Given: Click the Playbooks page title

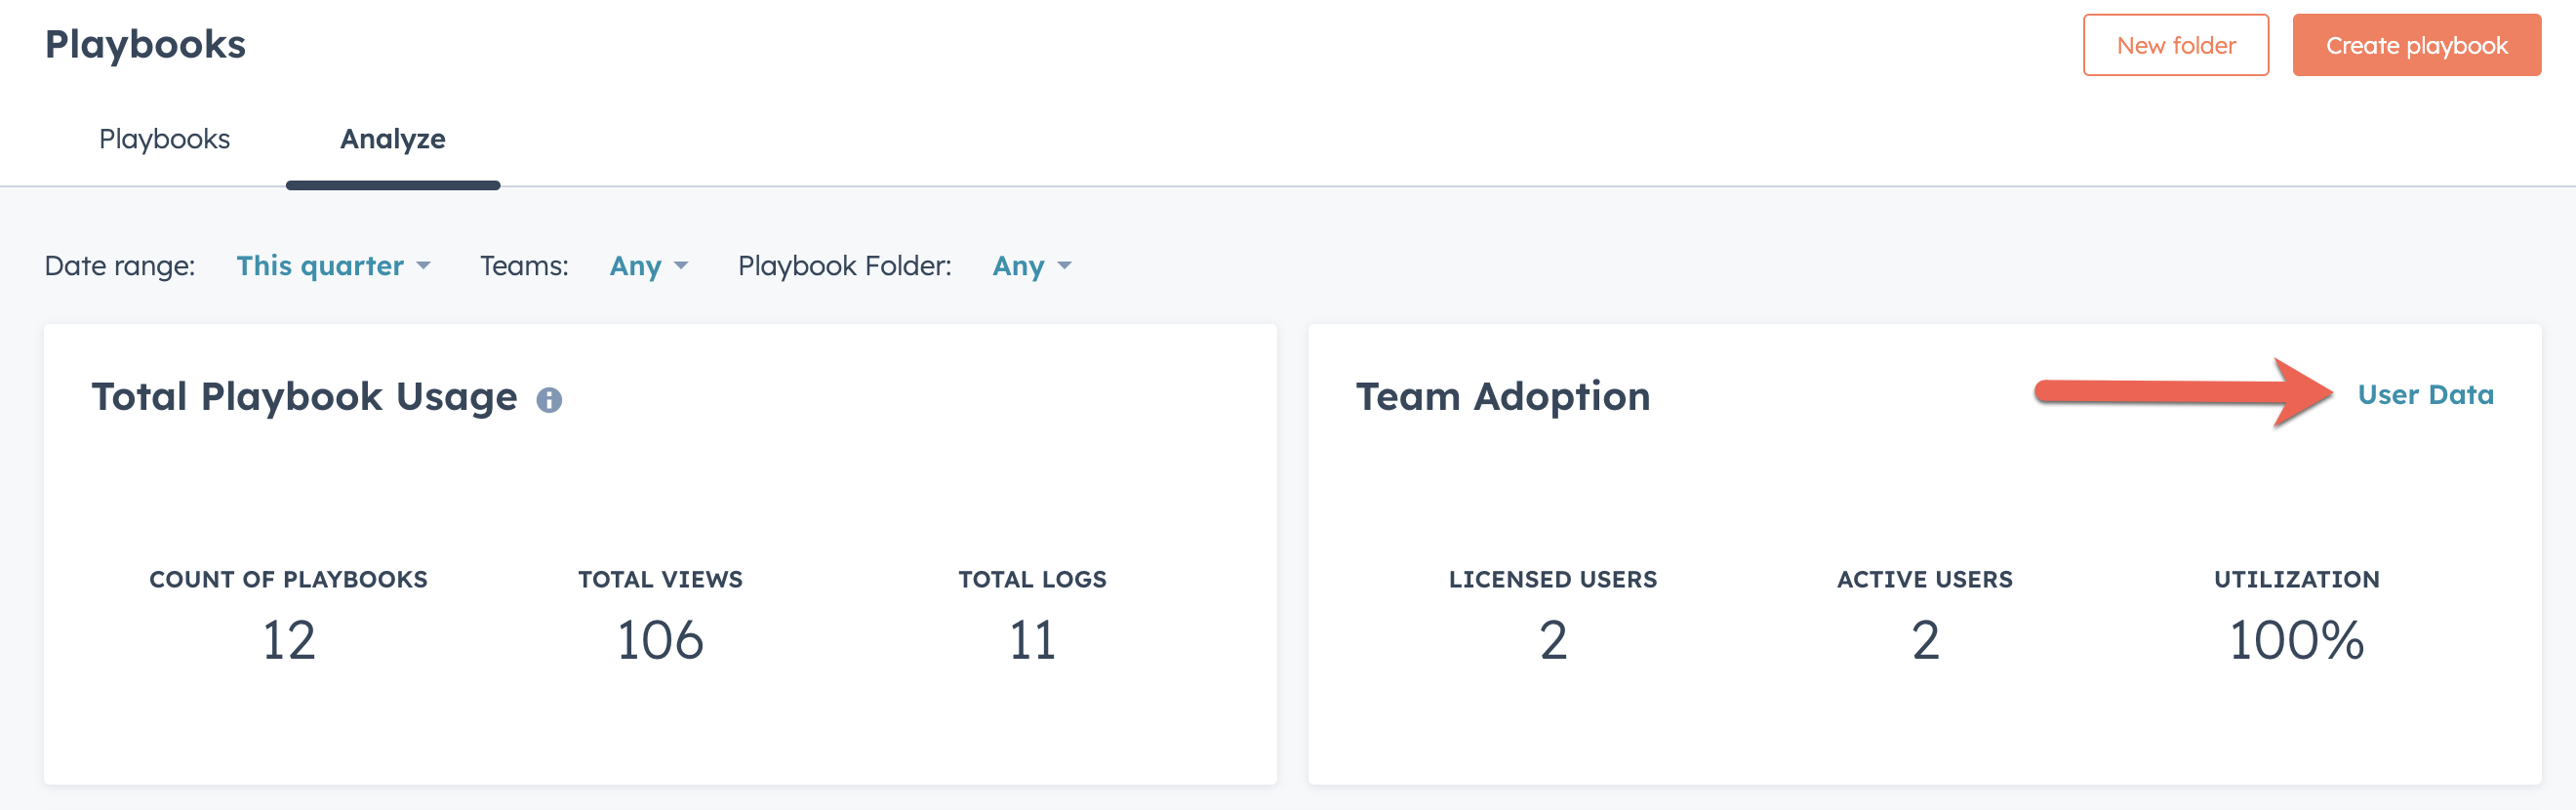Looking at the screenshot, I should point(145,45).
